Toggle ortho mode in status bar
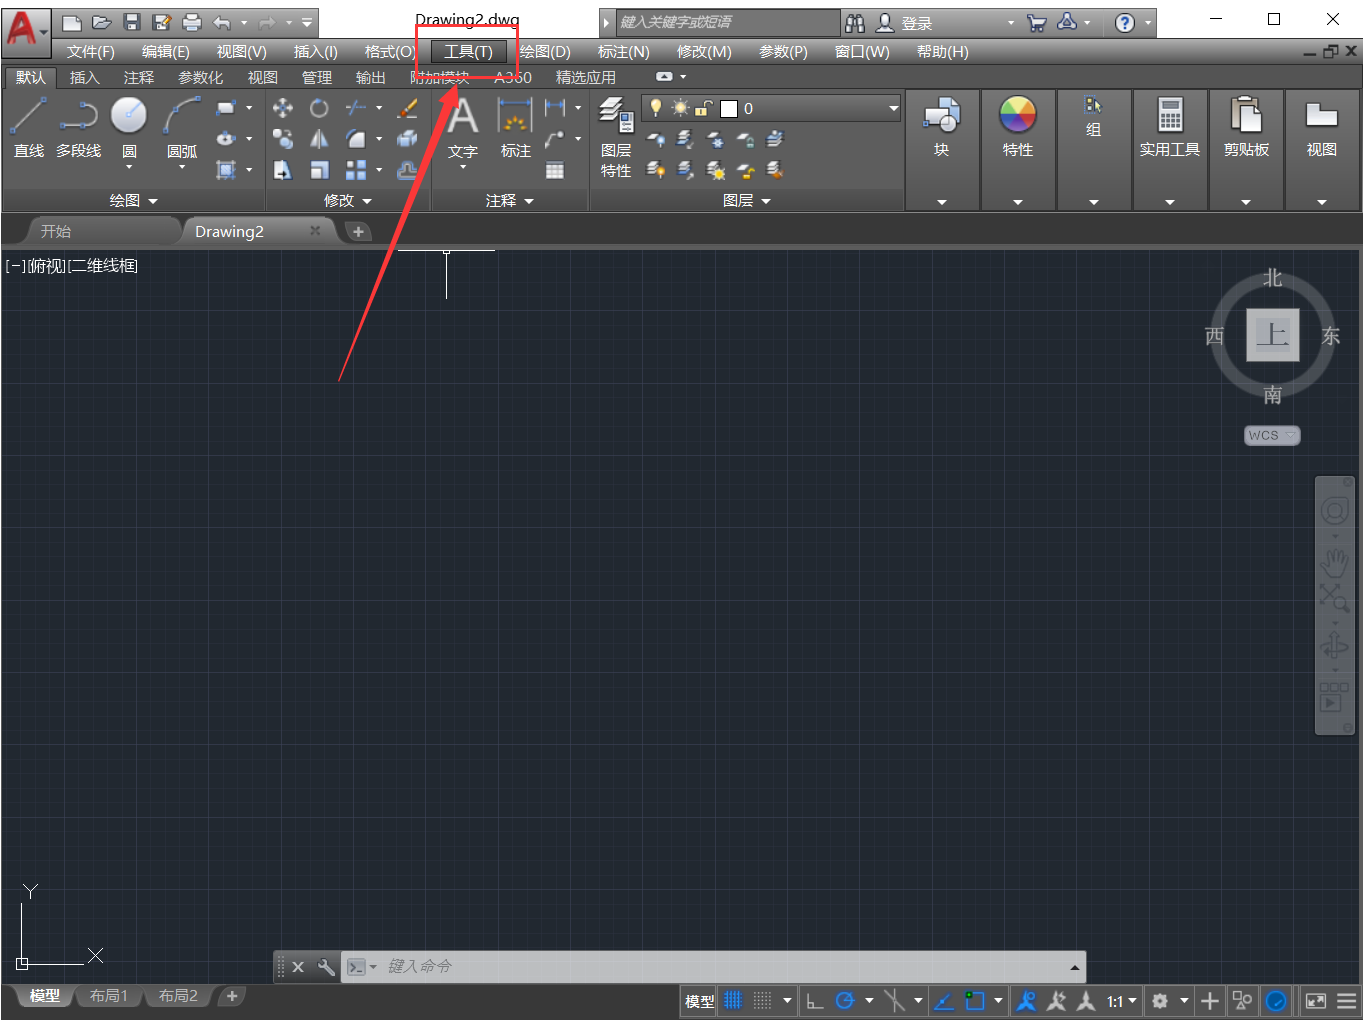The image size is (1364, 1021). 815,1000
